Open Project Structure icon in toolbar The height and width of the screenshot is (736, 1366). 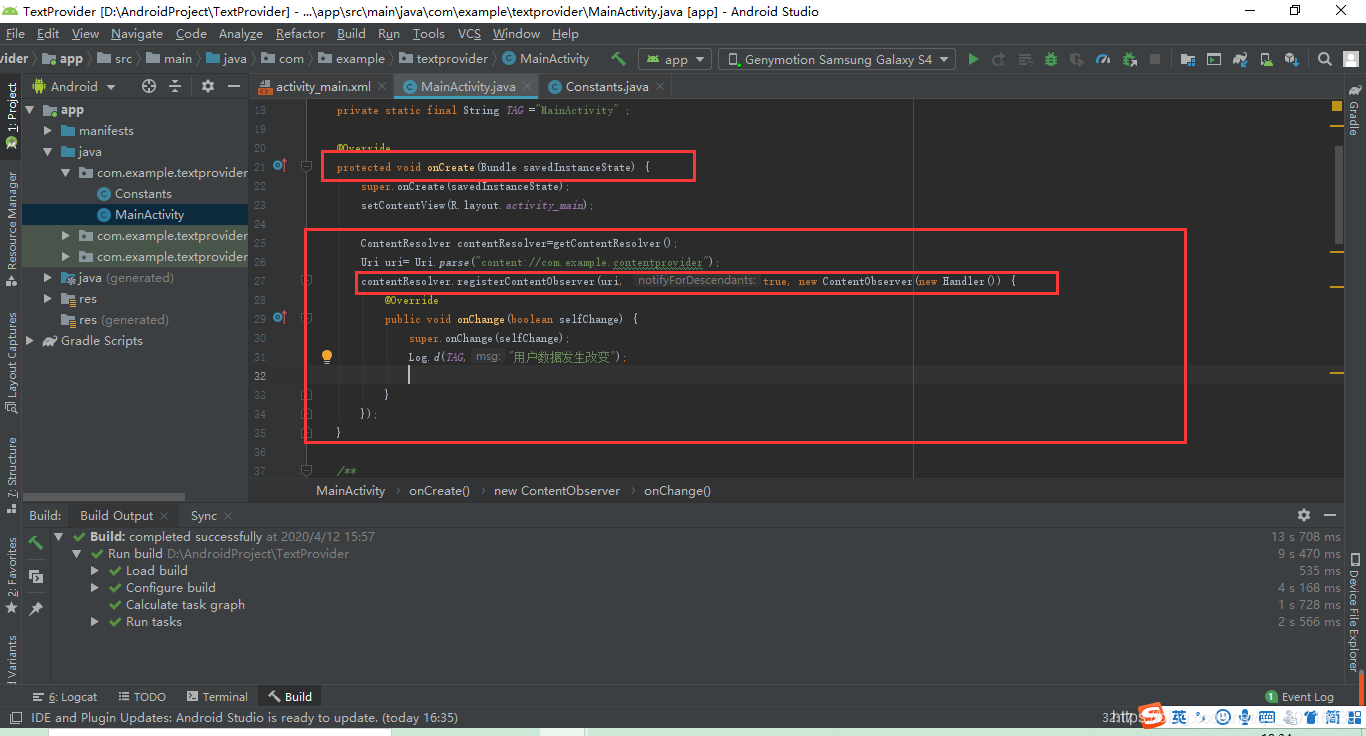1188,59
